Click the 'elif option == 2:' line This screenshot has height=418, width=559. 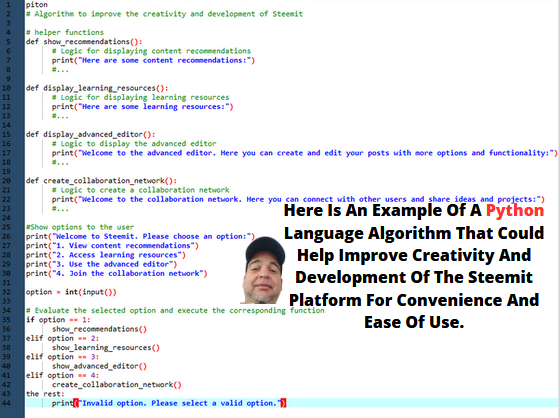pyautogui.click(x=62, y=338)
